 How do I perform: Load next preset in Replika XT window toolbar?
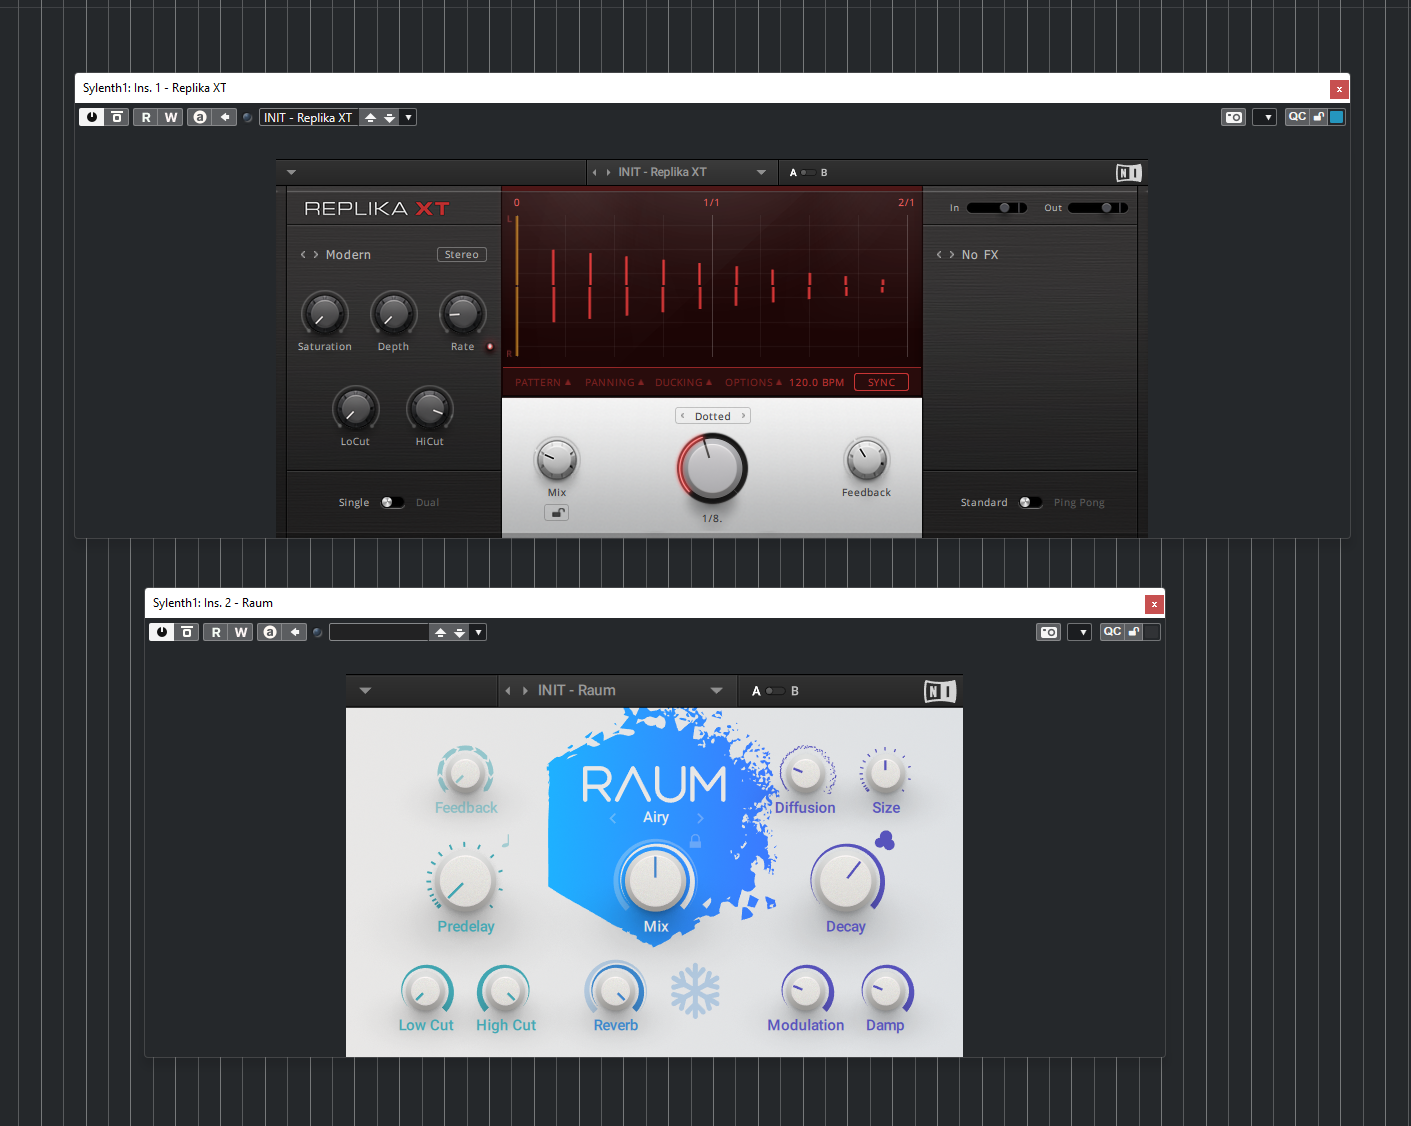(390, 117)
